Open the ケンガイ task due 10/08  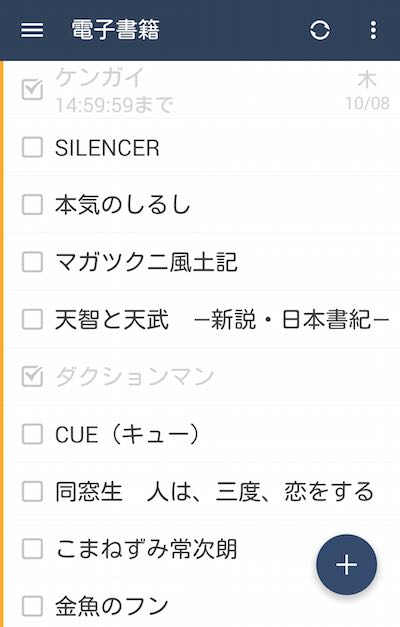[202, 89]
